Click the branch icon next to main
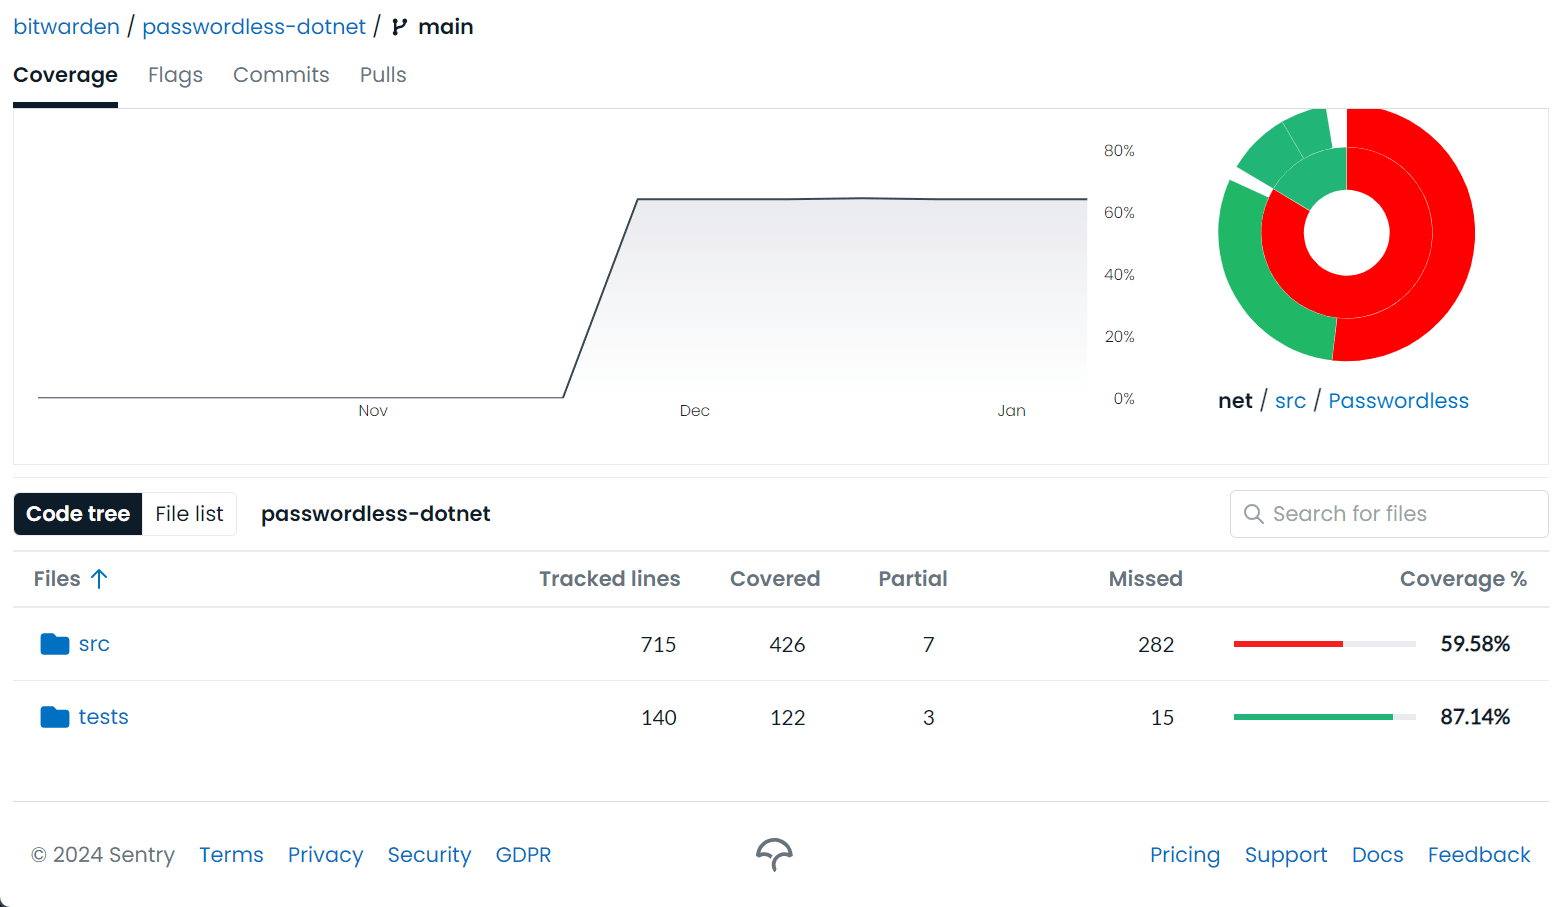This screenshot has height=907, width=1561. click(x=398, y=26)
